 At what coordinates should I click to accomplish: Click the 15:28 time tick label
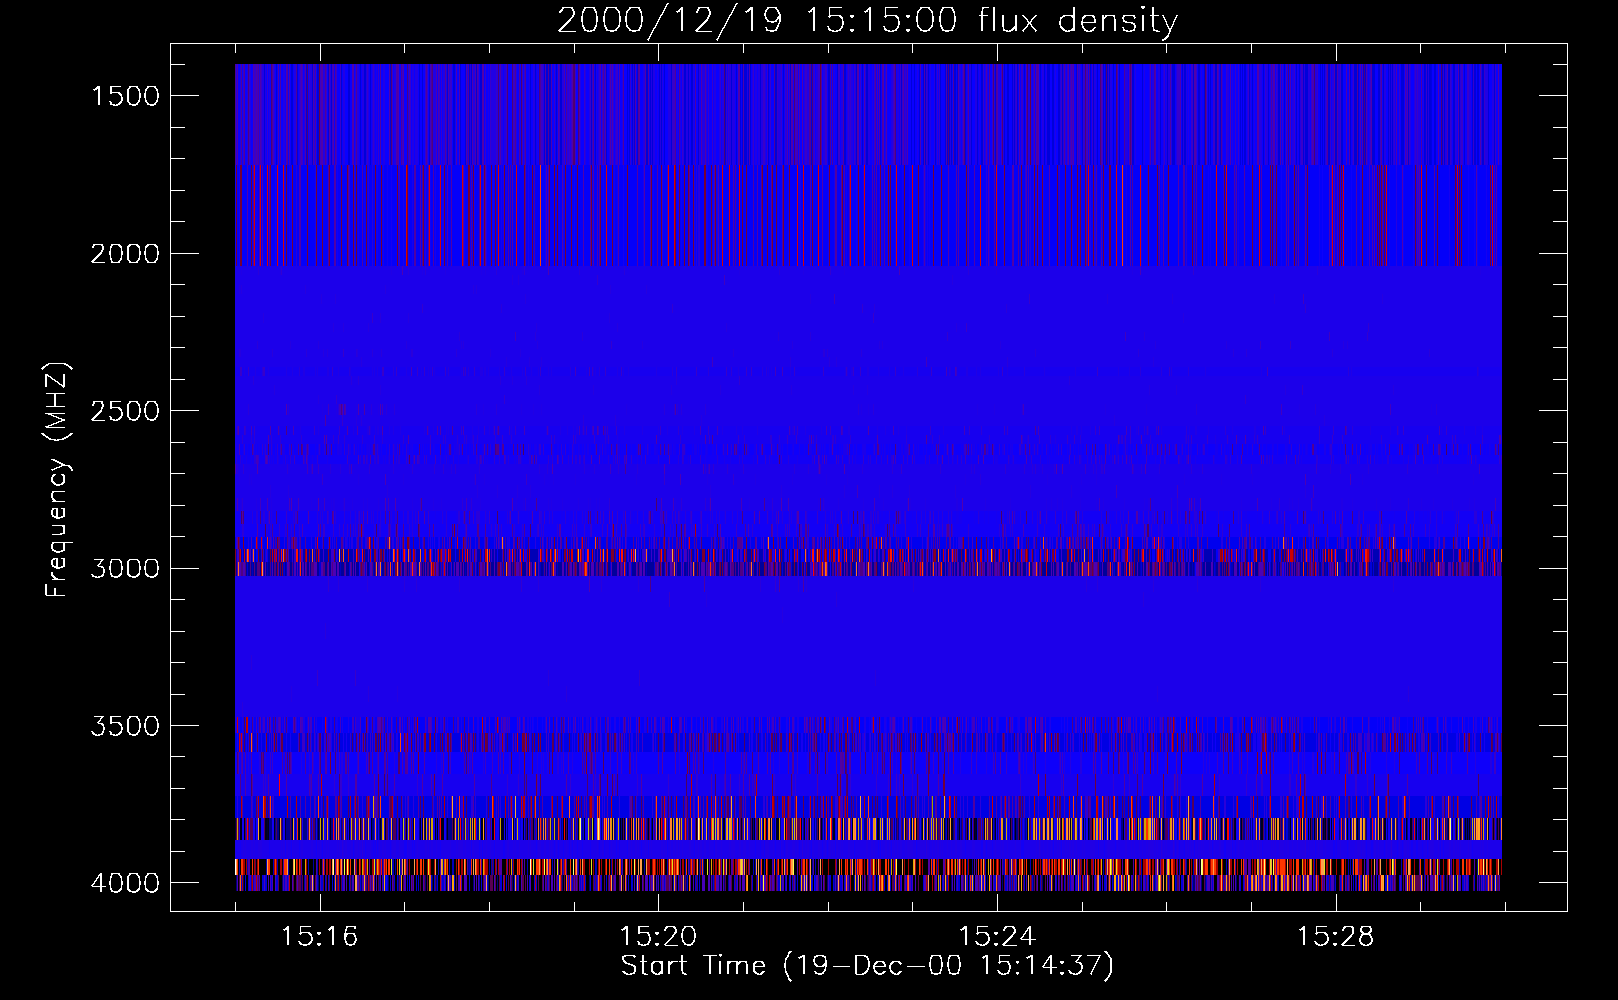[x=1336, y=937]
